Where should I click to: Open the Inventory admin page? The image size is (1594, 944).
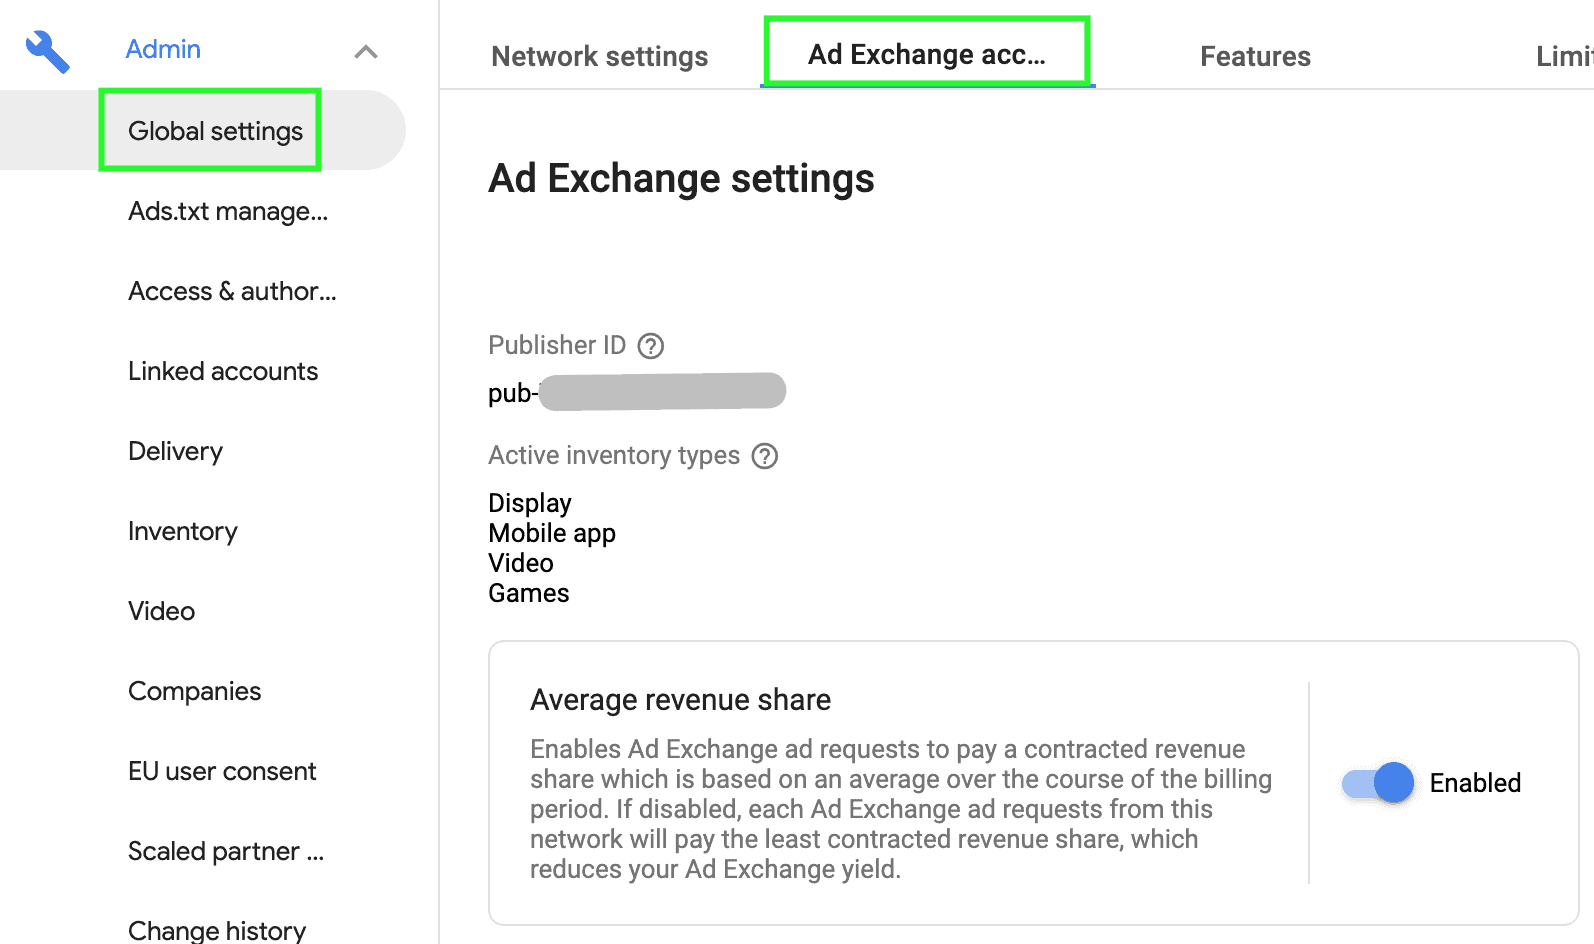[x=183, y=531]
